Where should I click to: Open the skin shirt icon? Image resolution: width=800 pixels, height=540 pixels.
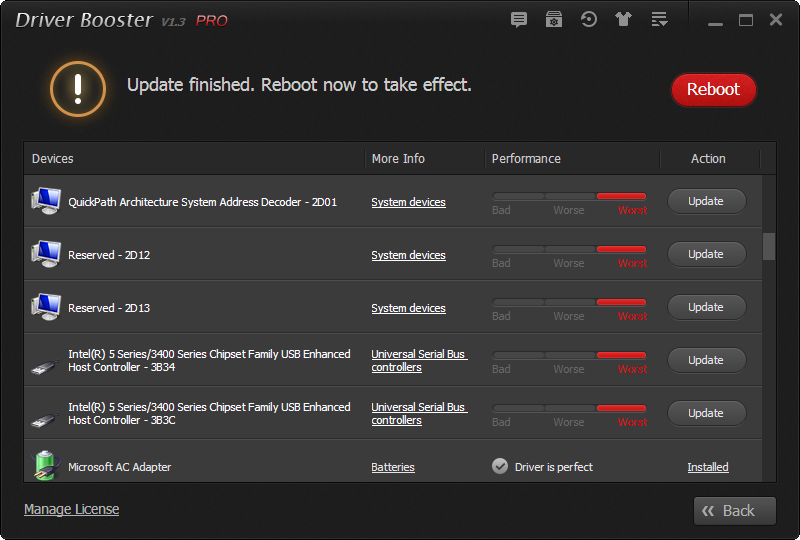click(x=624, y=20)
